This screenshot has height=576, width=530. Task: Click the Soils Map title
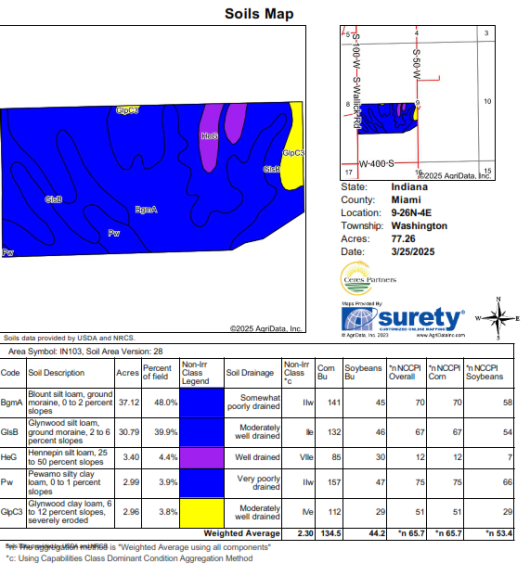coord(259,14)
